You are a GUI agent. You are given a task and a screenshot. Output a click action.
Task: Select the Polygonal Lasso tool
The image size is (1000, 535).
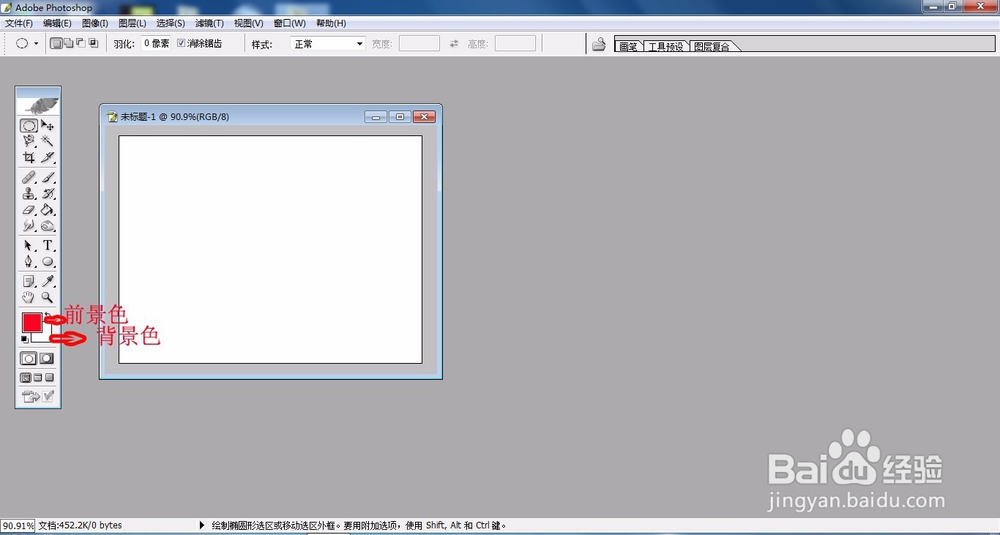pos(29,141)
